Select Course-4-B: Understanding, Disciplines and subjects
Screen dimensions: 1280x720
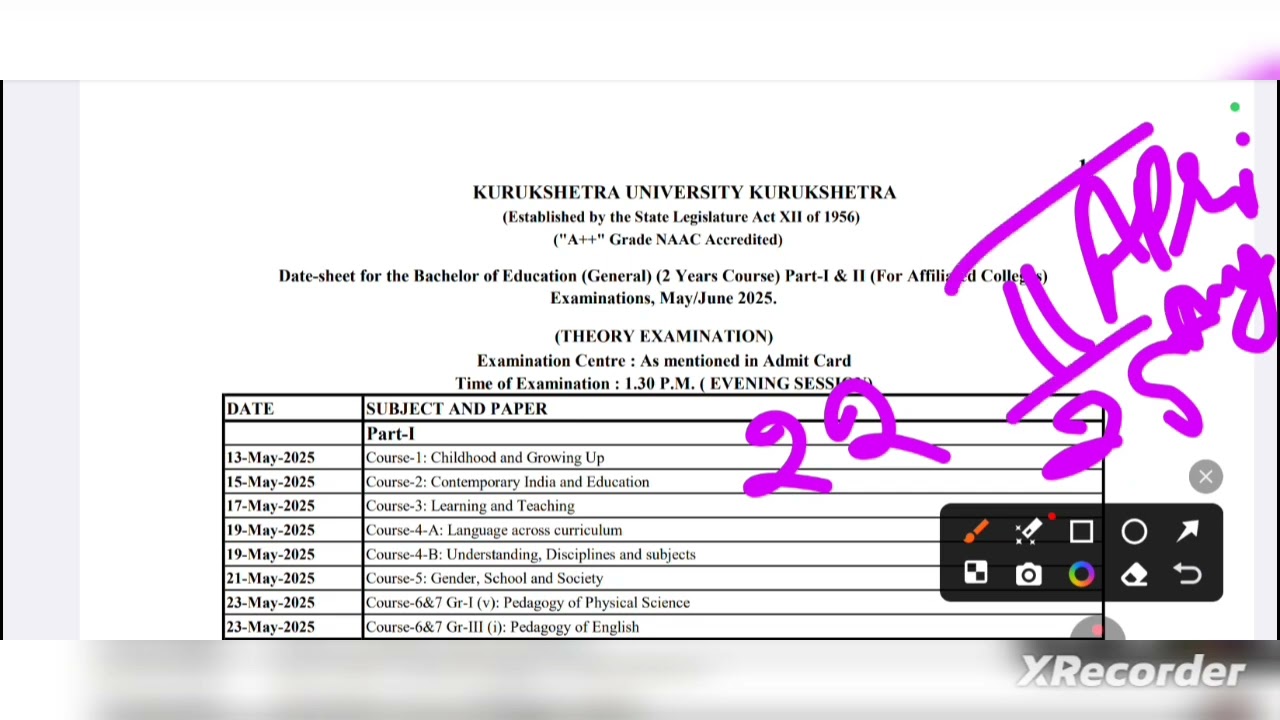530,554
